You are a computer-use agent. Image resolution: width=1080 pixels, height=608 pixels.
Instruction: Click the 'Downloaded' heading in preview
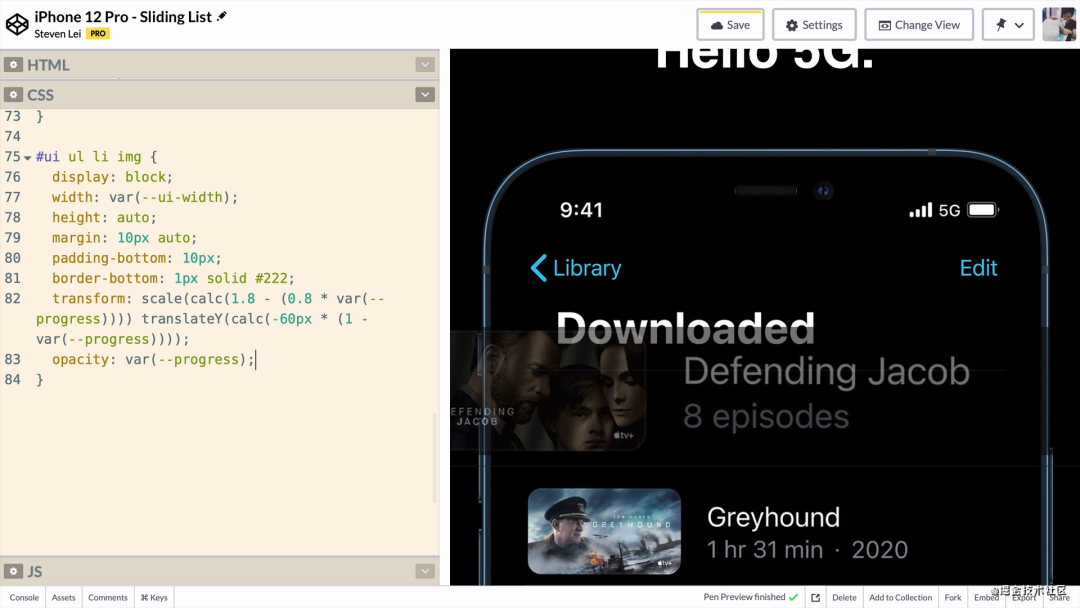pos(685,328)
